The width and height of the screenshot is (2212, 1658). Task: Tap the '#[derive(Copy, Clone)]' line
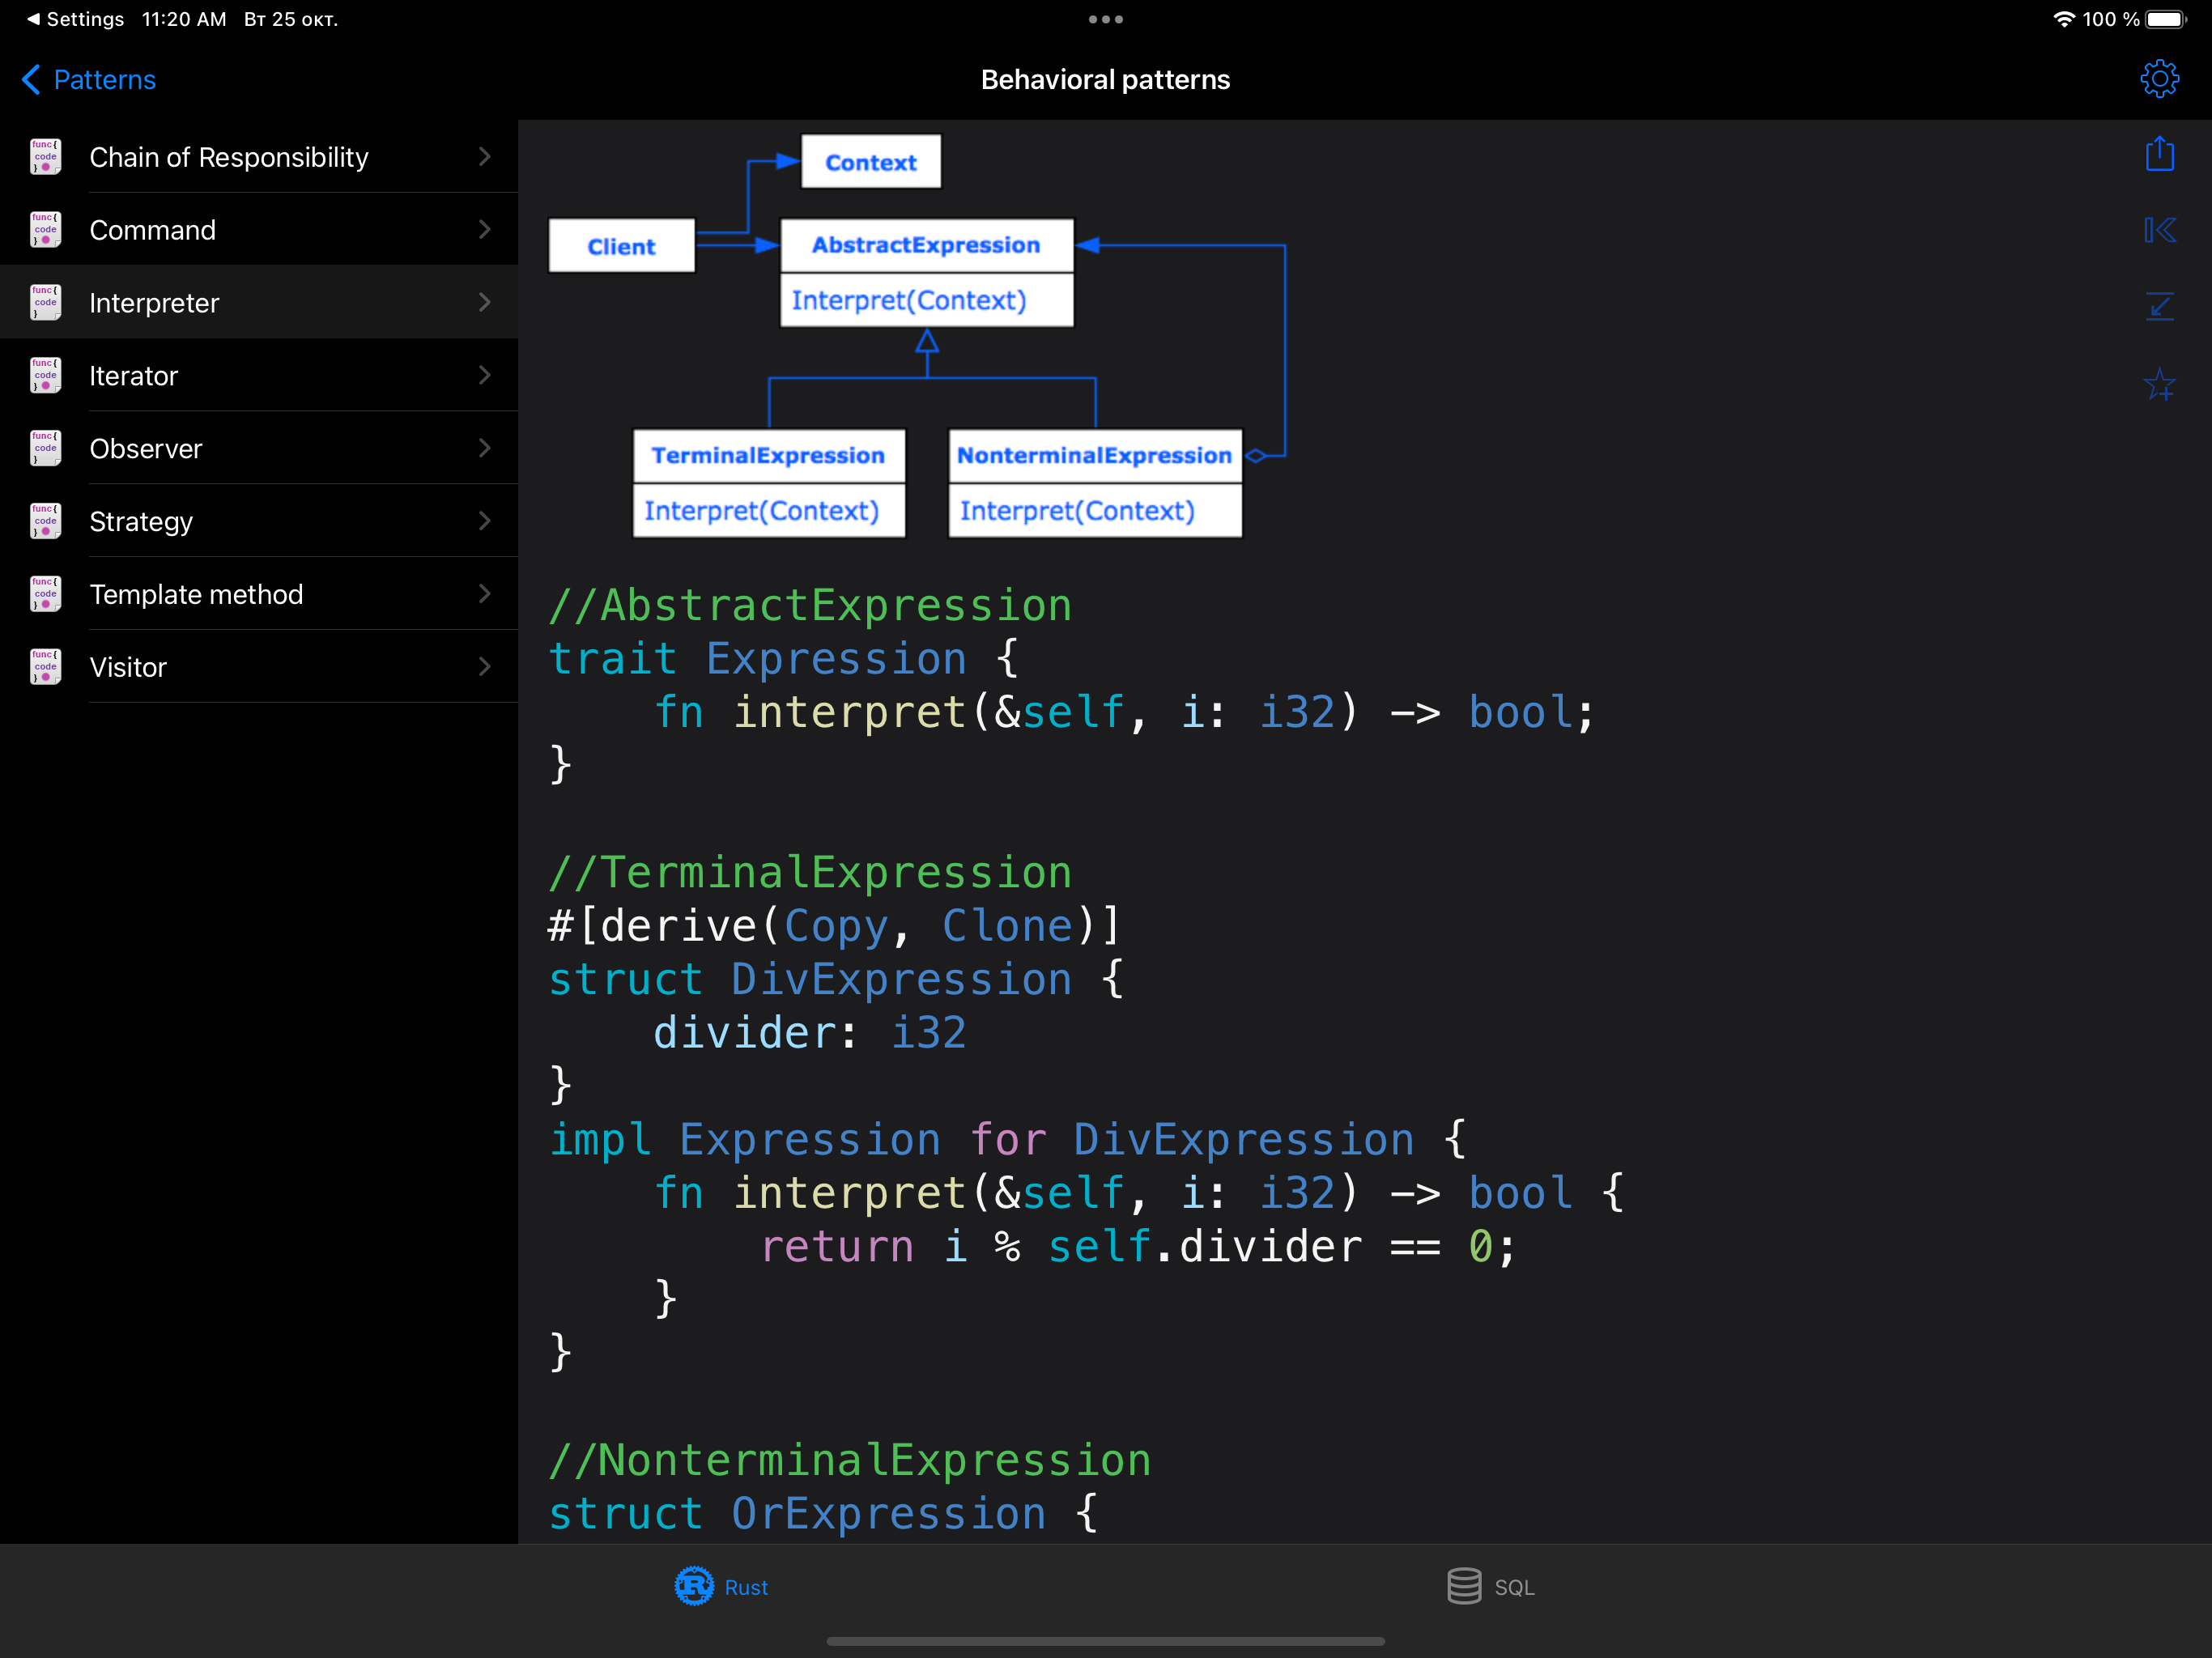(x=835, y=926)
